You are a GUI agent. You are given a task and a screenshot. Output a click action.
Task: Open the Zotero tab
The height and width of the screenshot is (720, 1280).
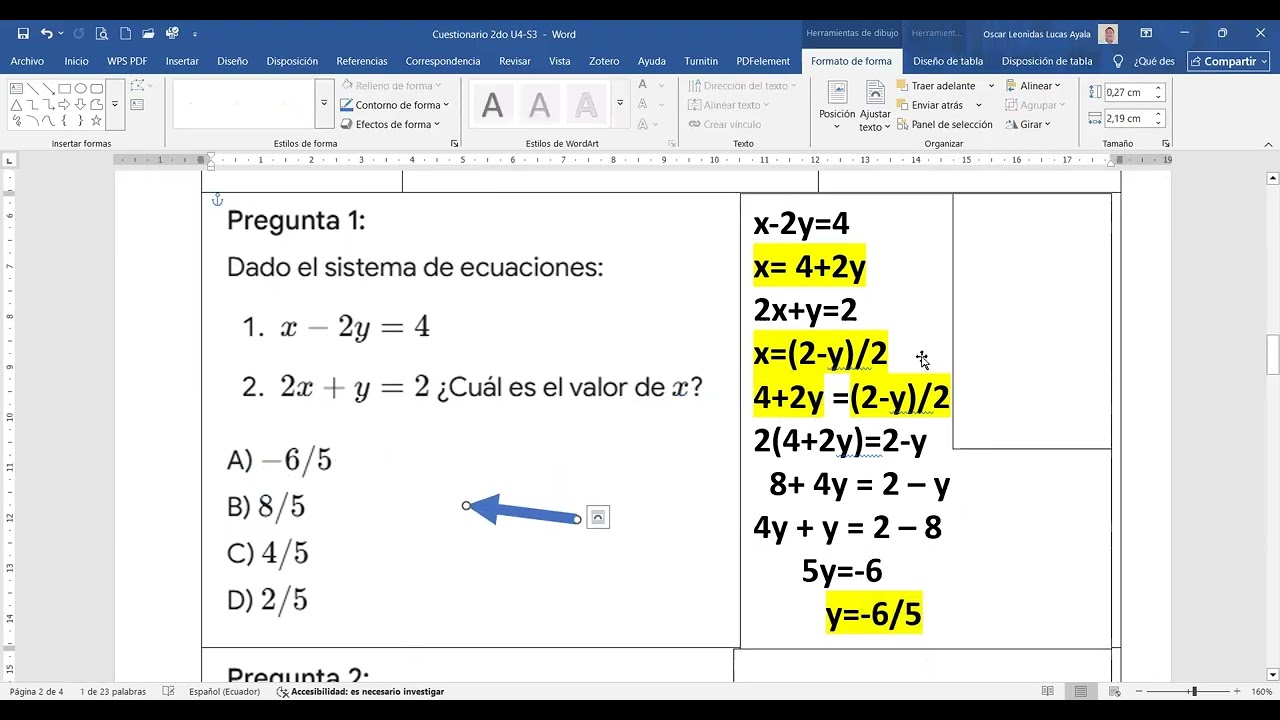604,61
